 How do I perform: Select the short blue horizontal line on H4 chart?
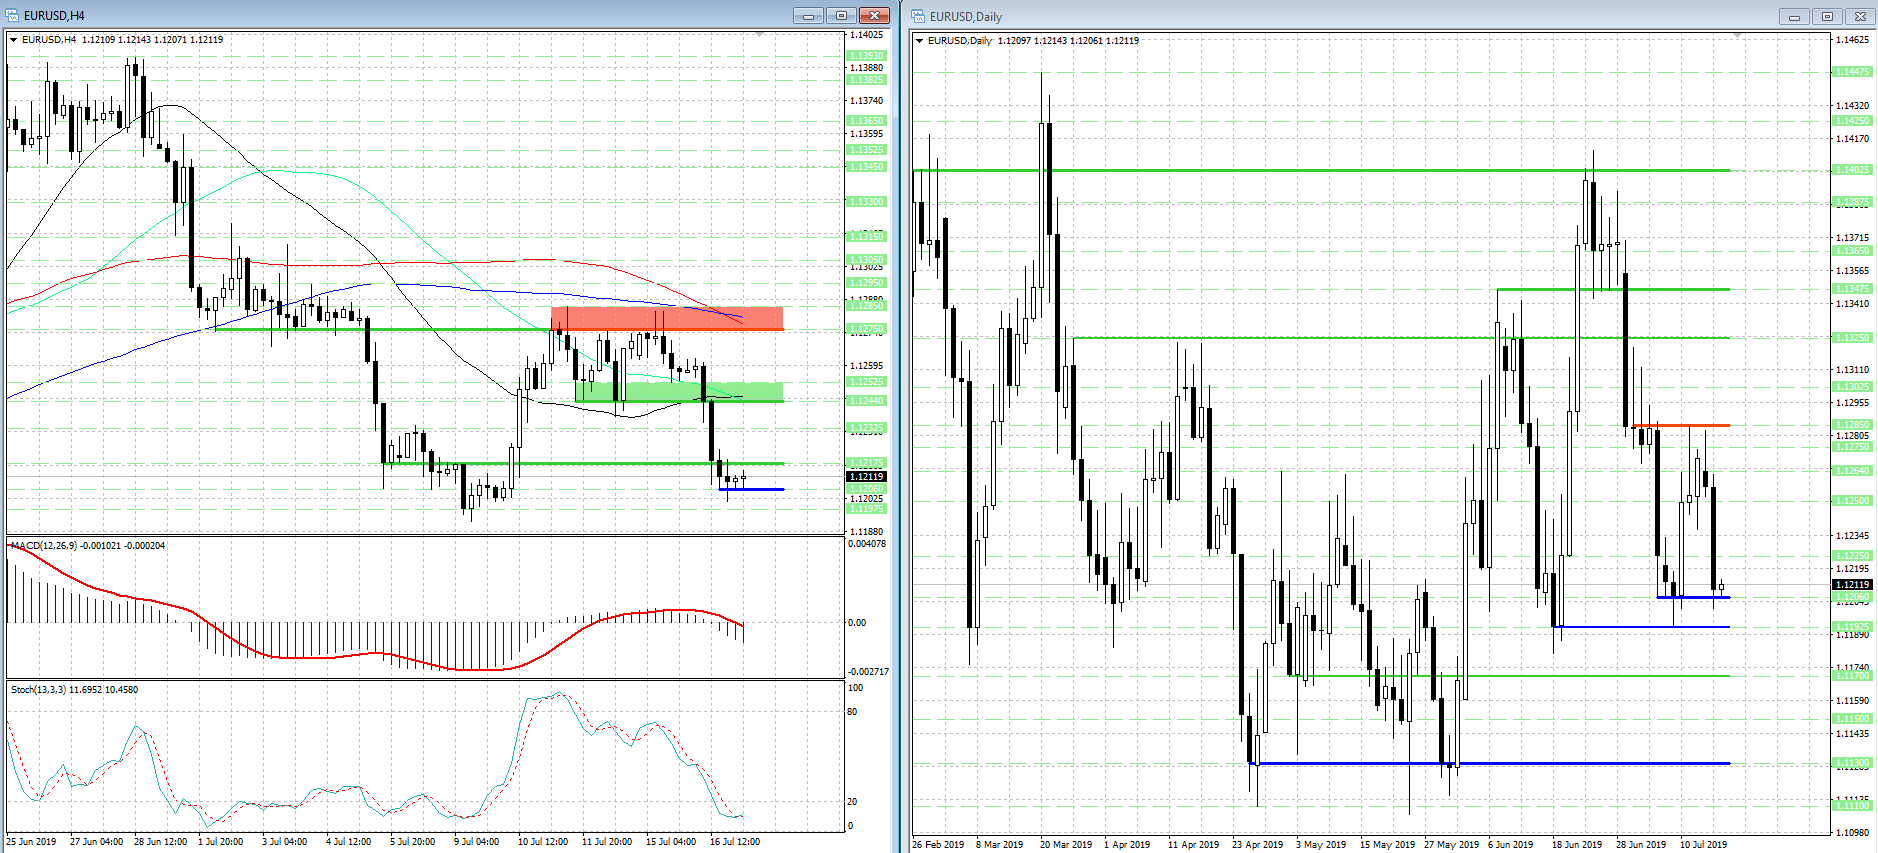752,489
